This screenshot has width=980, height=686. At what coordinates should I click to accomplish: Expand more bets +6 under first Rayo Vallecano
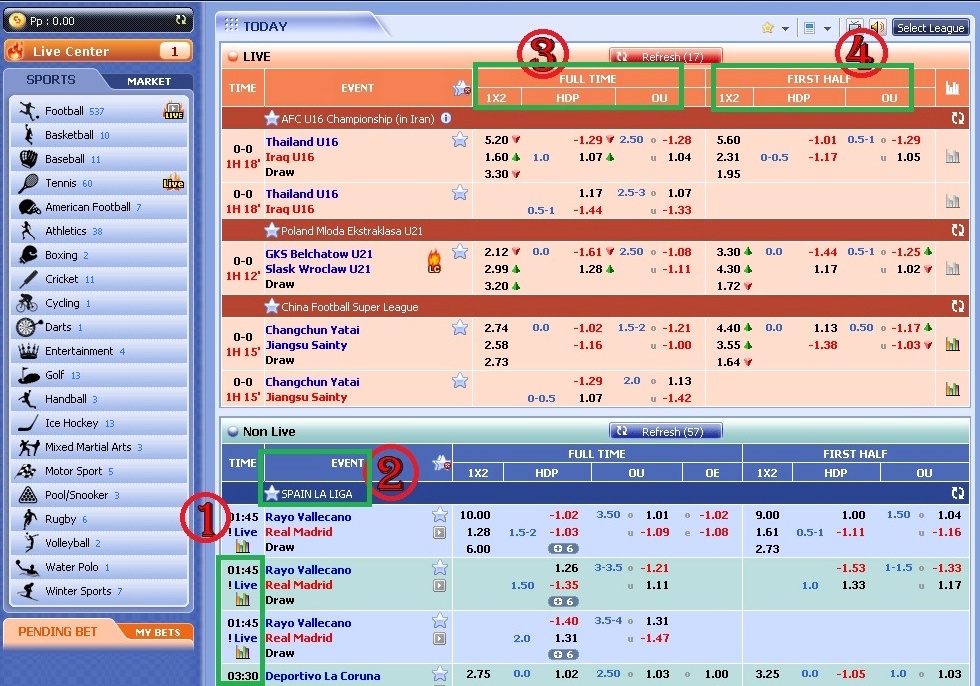[x=563, y=548]
